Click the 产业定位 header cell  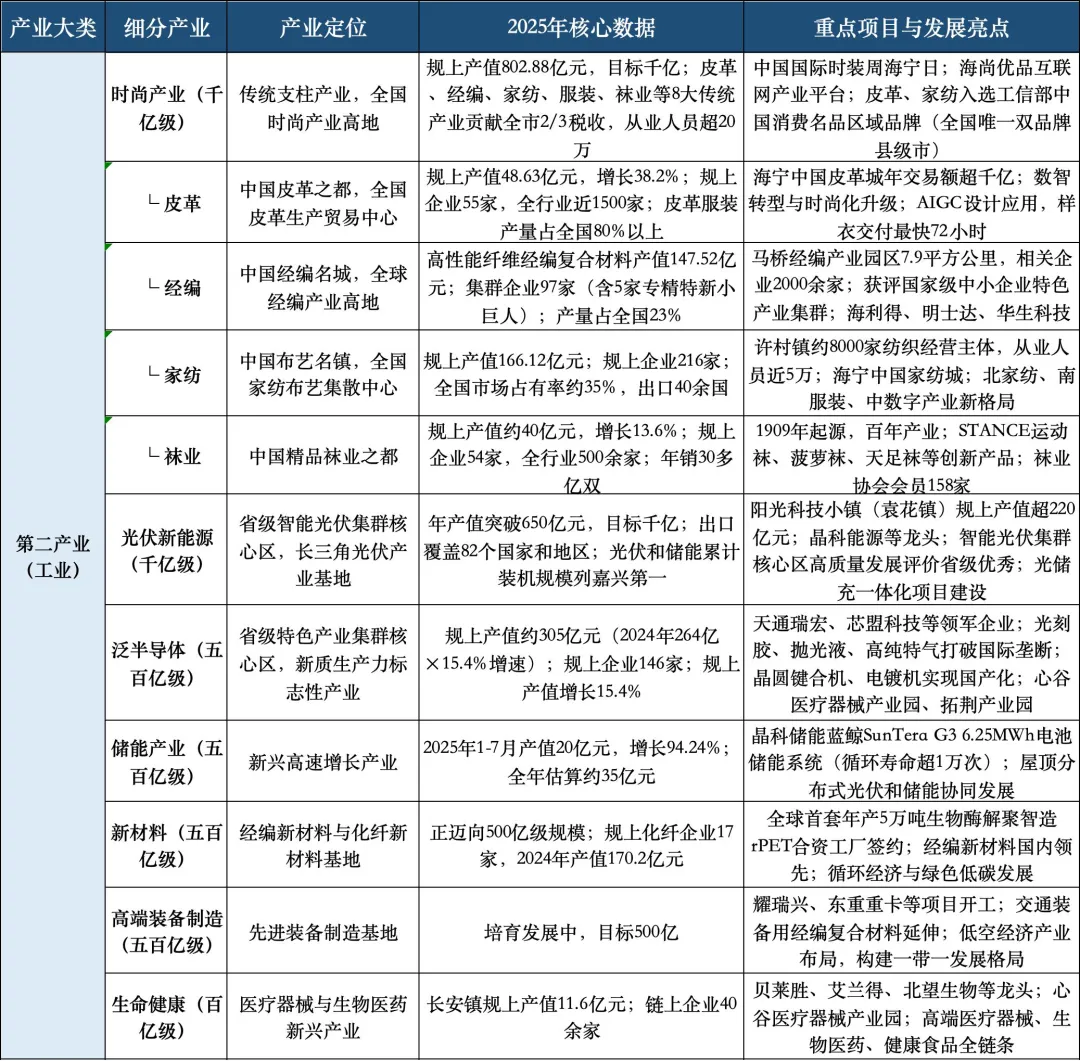(x=323, y=27)
